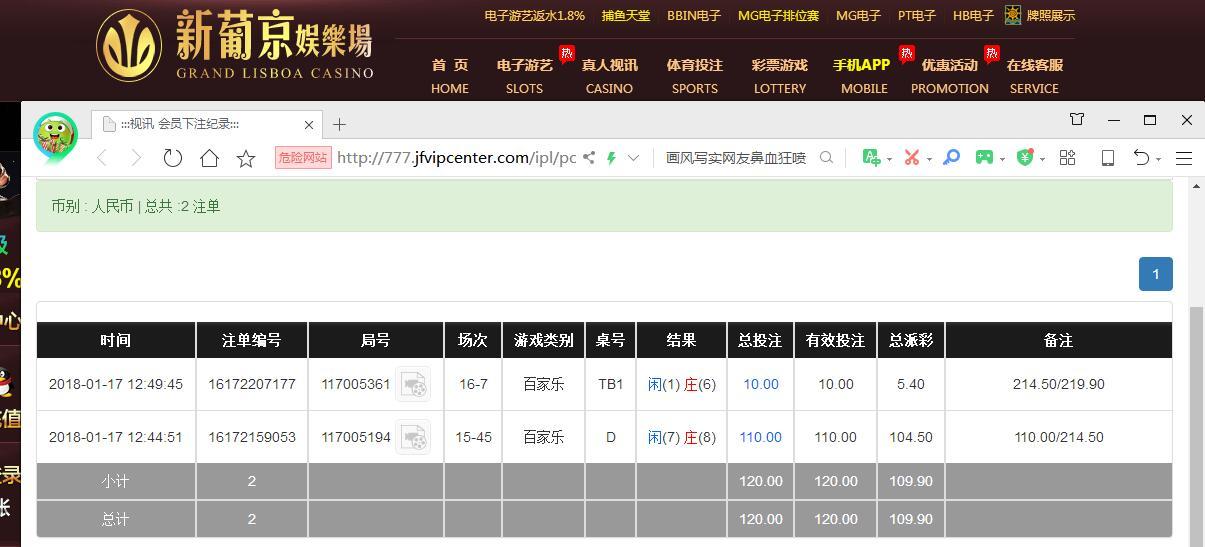Click the browser search input field

pos(735,158)
